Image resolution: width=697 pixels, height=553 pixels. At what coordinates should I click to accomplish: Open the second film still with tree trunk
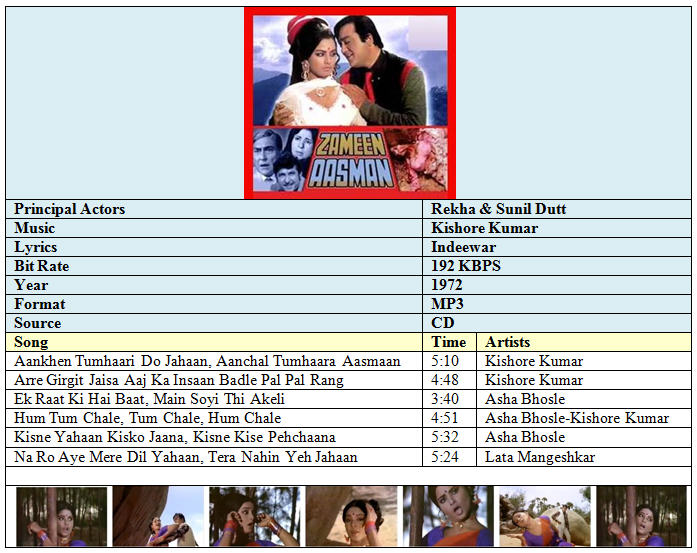[158, 517]
